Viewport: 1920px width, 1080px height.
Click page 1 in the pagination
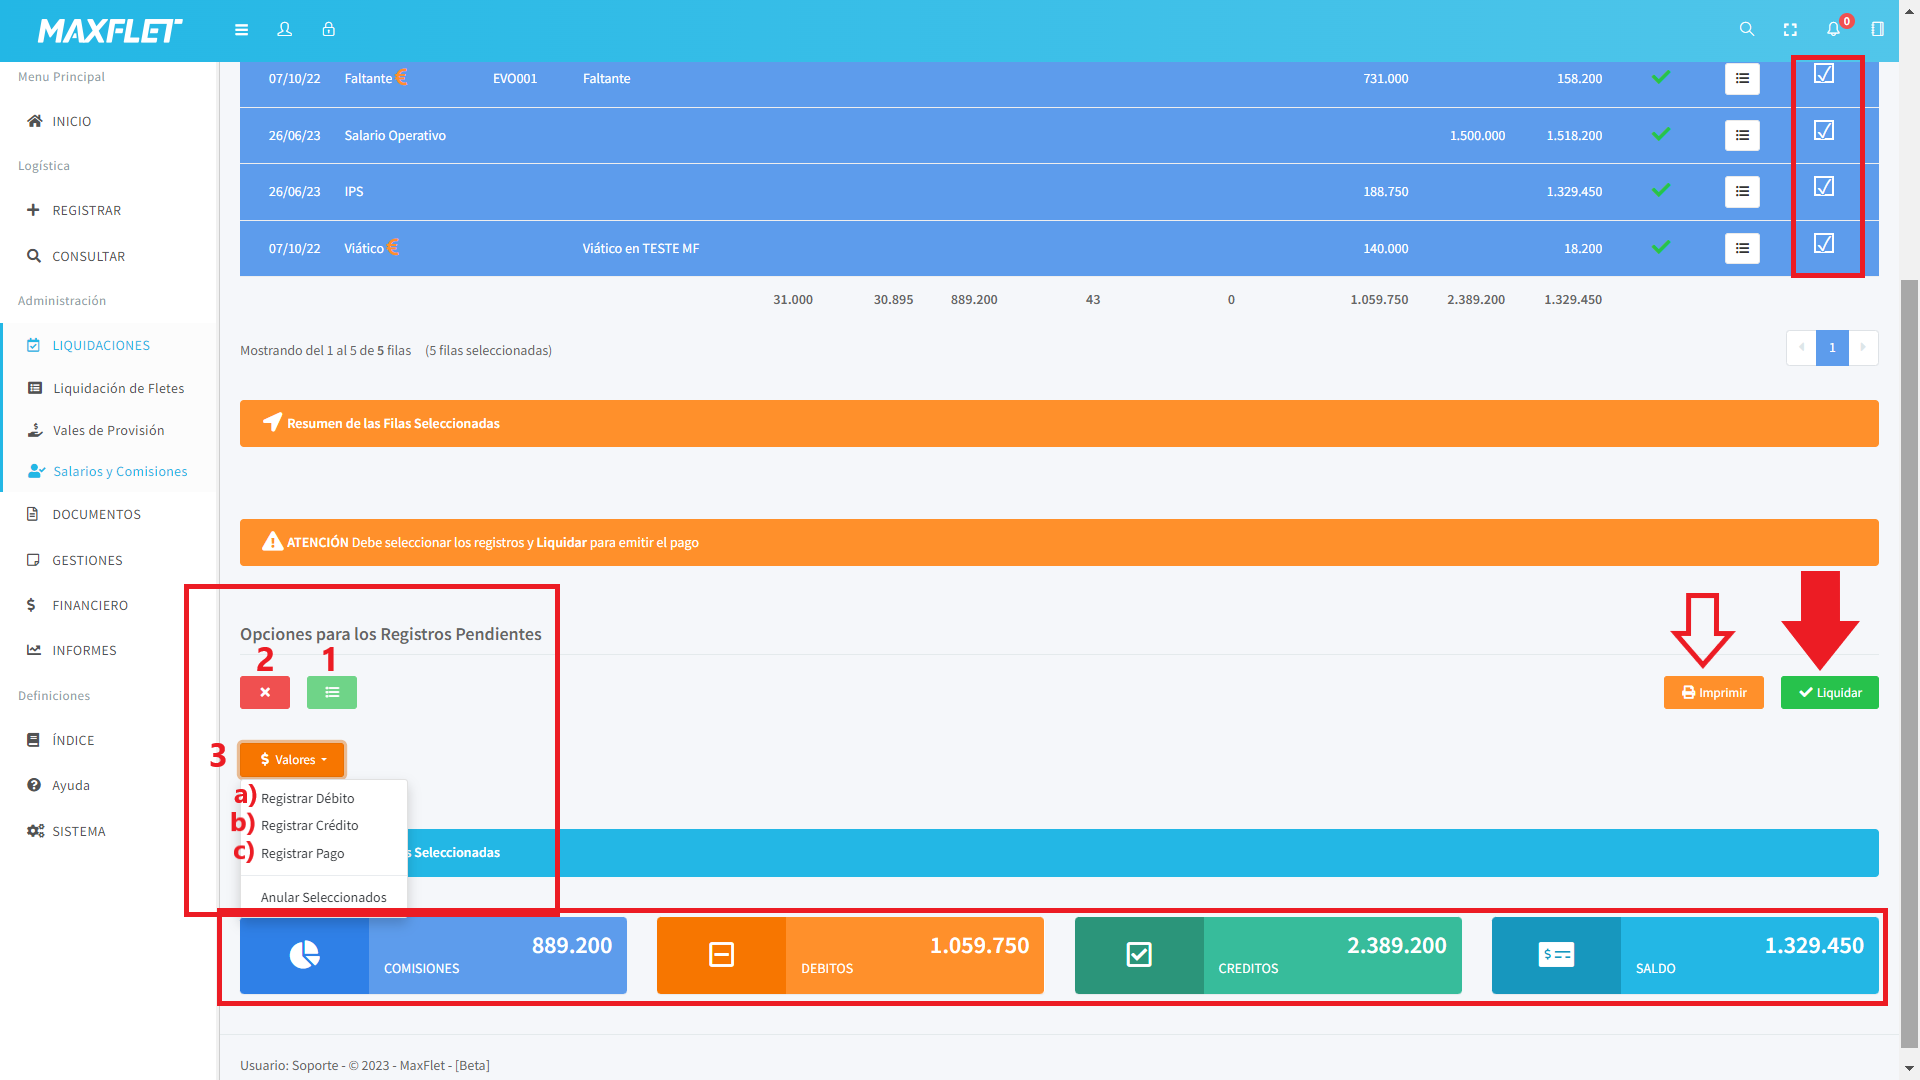click(x=1832, y=348)
